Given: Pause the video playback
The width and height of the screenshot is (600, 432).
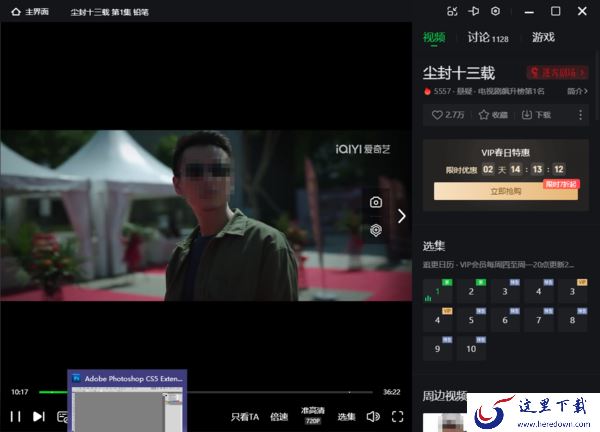Looking at the screenshot, I should (15, 416).
